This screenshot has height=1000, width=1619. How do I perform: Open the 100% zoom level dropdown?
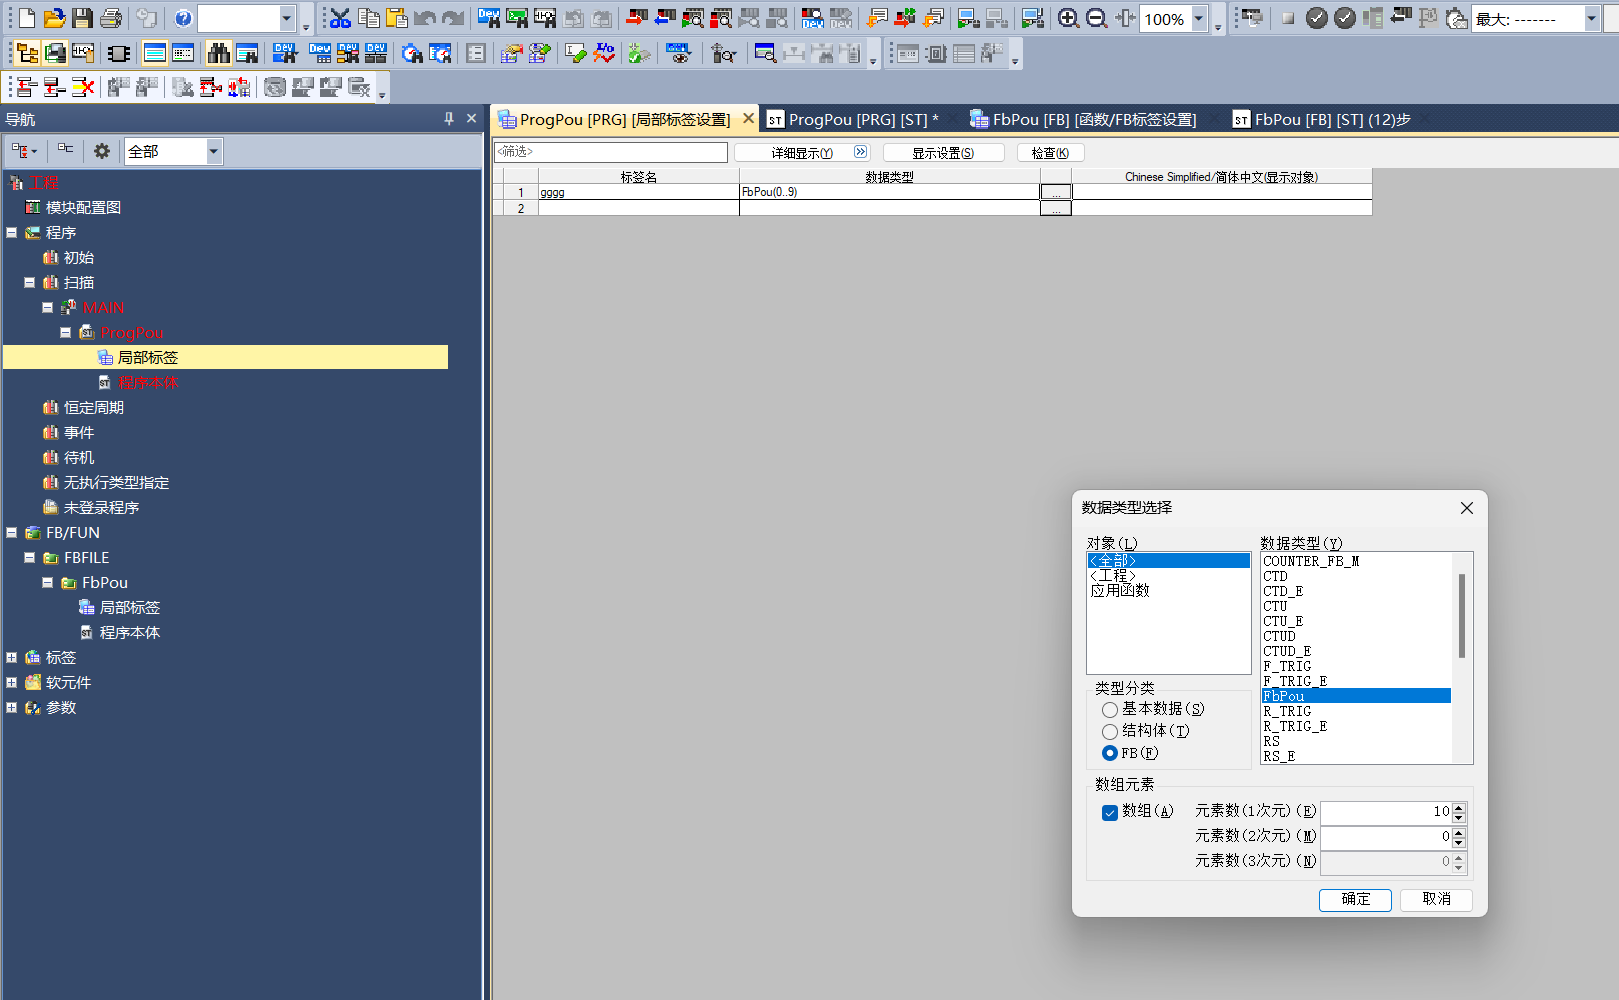pos(1198,18)
